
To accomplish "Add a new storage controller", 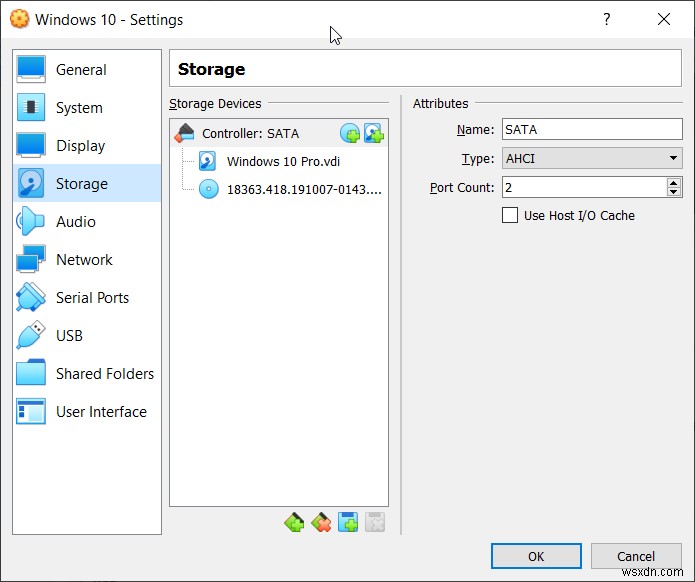I will [x=294, y=522].
